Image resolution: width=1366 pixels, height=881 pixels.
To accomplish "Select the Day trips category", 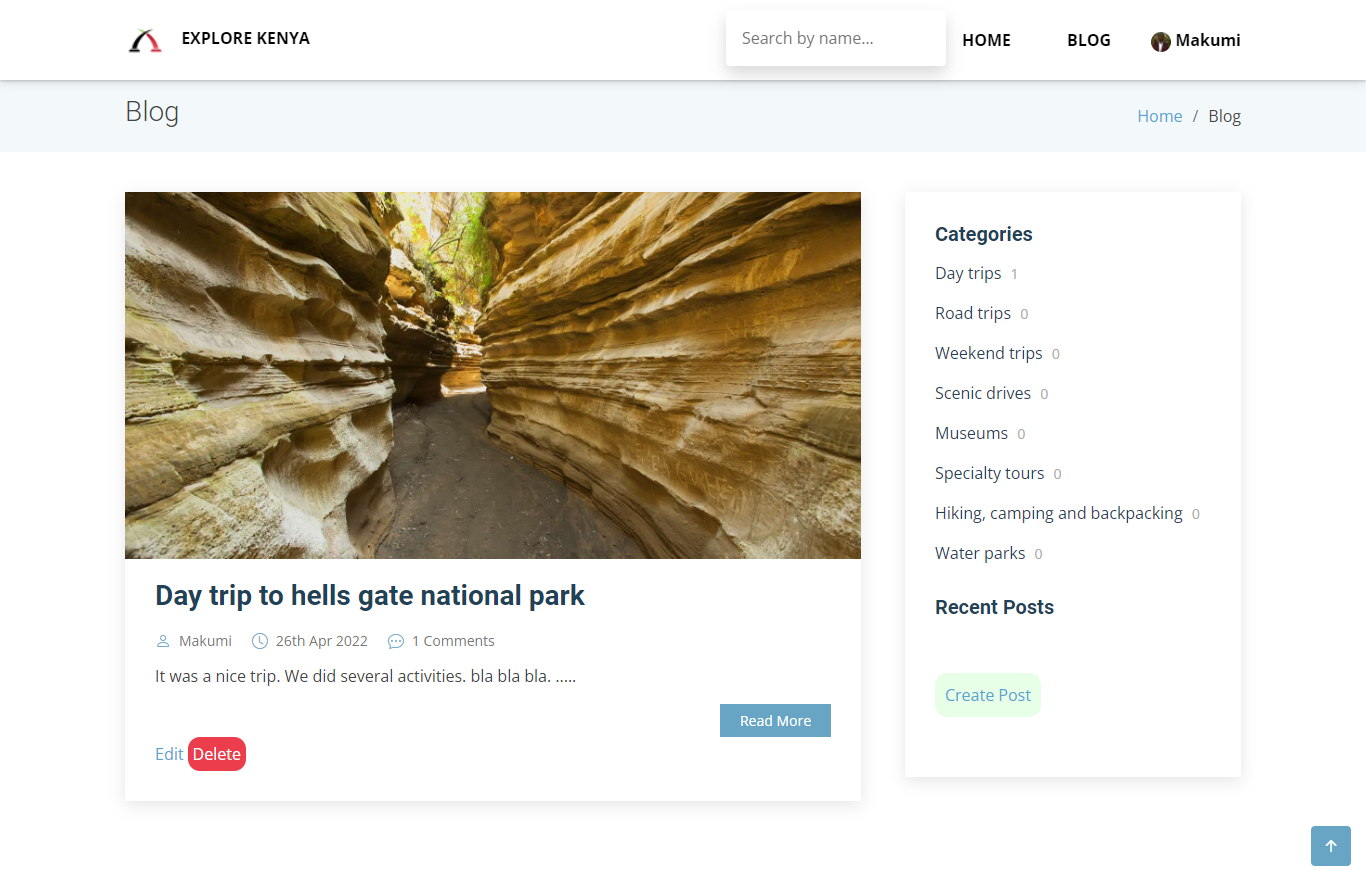I will pyautogui.click(x=968, y=273).
